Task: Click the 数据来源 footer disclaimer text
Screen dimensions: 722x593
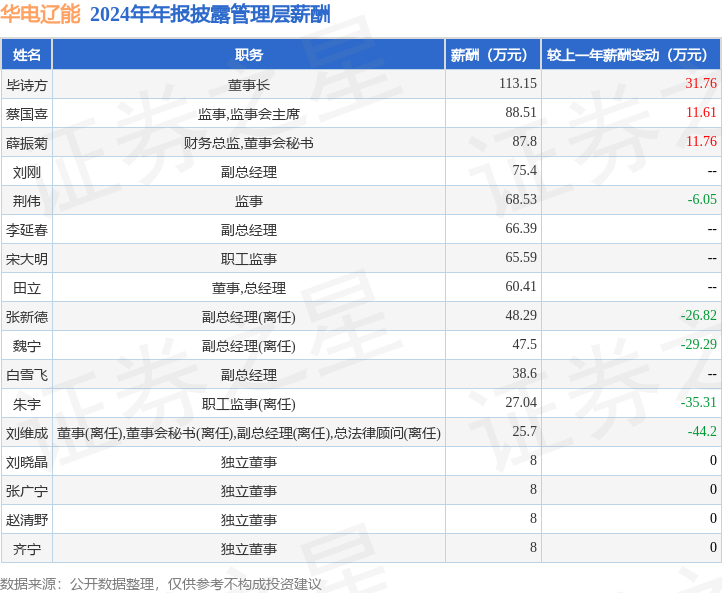Action: pyautogui.click(x=161, y=584)
